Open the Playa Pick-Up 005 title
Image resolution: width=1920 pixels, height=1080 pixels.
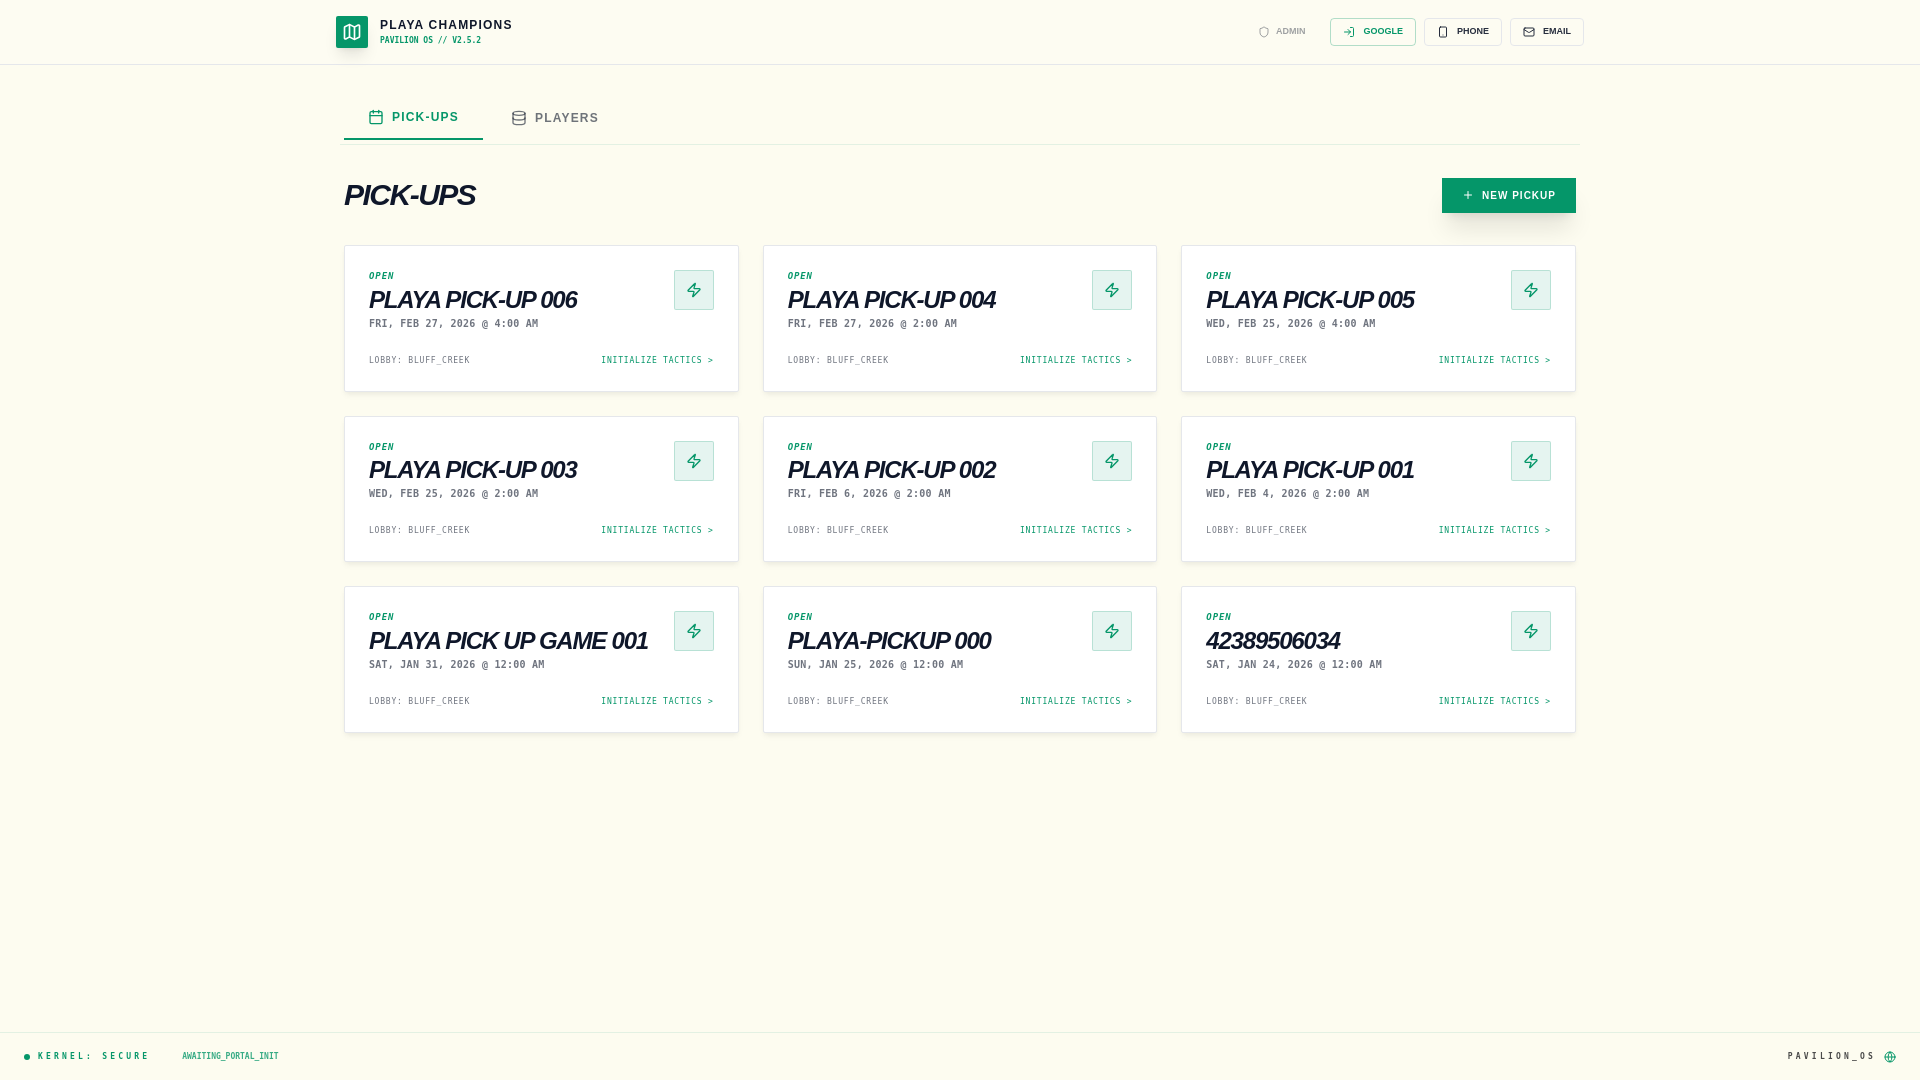(1310, 300)
